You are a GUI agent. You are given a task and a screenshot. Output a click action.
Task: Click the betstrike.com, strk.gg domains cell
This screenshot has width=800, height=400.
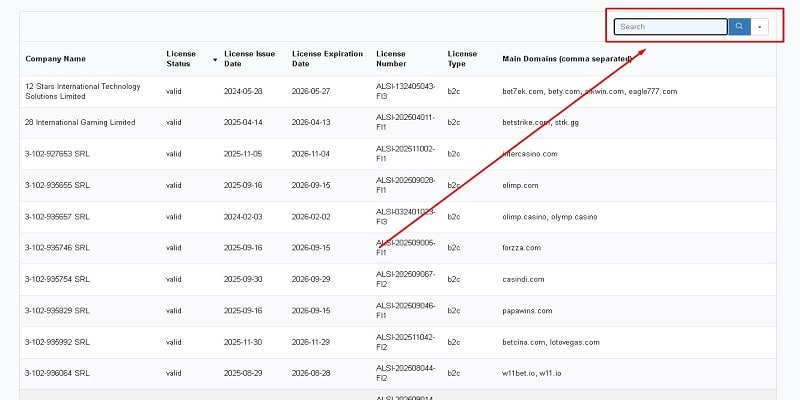(540, 122)
